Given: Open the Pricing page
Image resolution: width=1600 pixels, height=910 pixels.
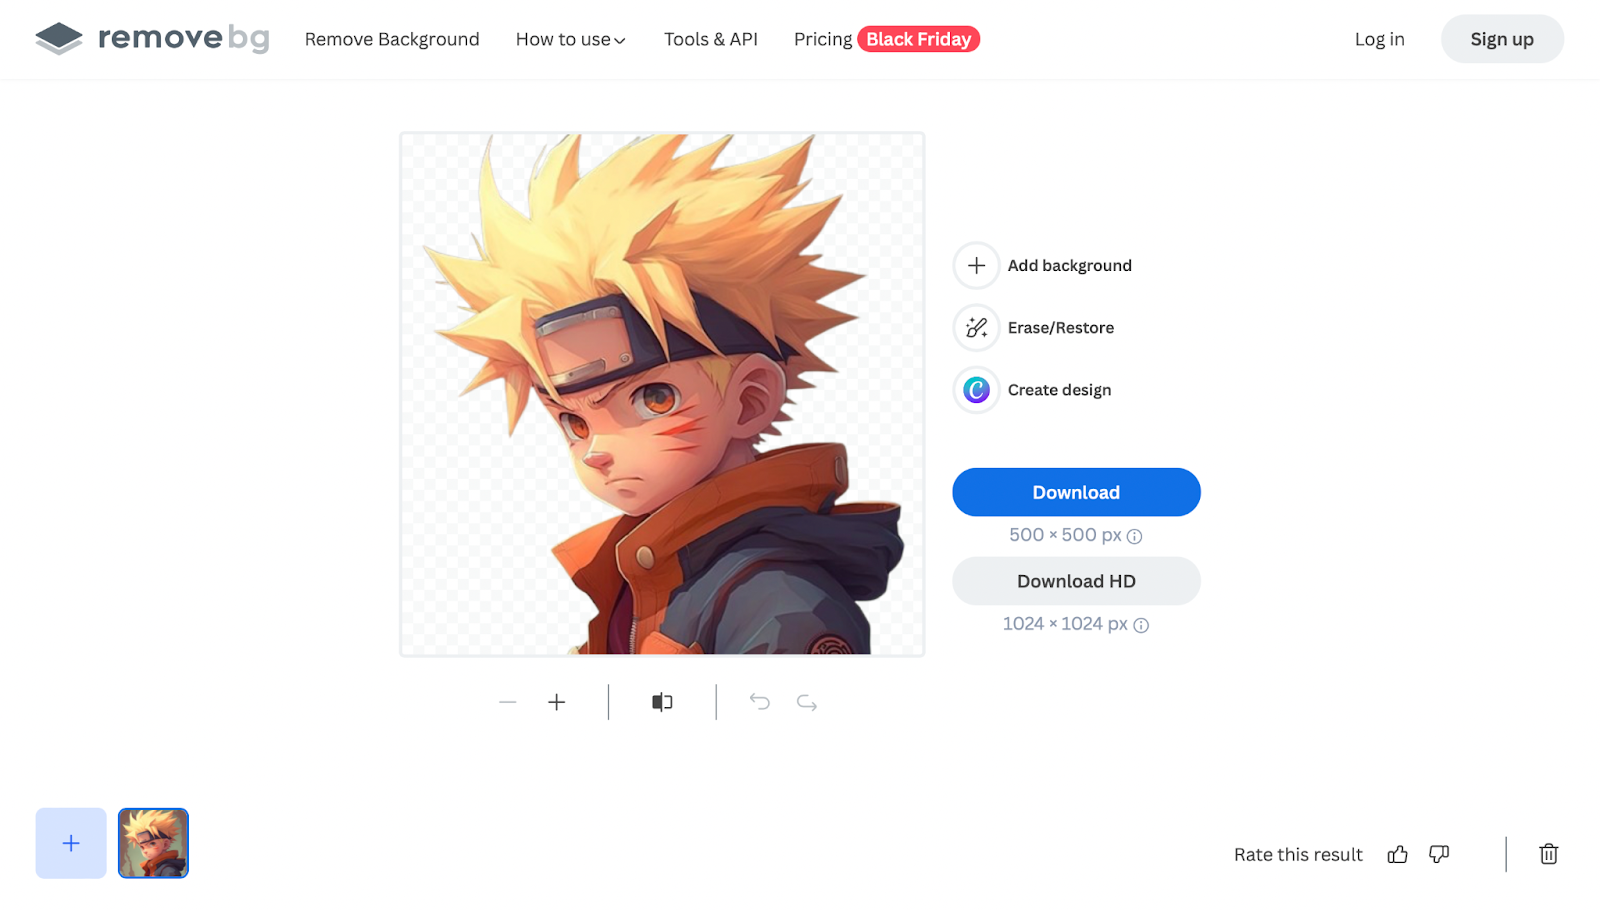Looking at the screenshot, I should pos(823,39).
